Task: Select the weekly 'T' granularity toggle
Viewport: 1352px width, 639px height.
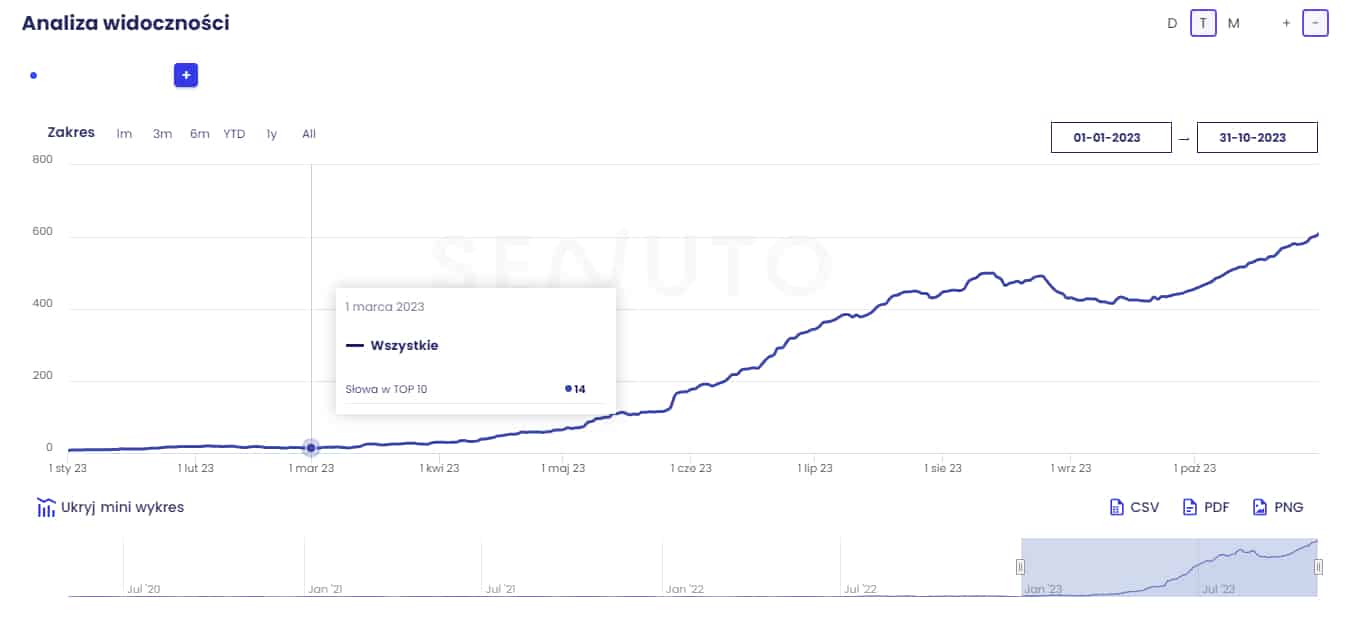Action: [1203, 23]
